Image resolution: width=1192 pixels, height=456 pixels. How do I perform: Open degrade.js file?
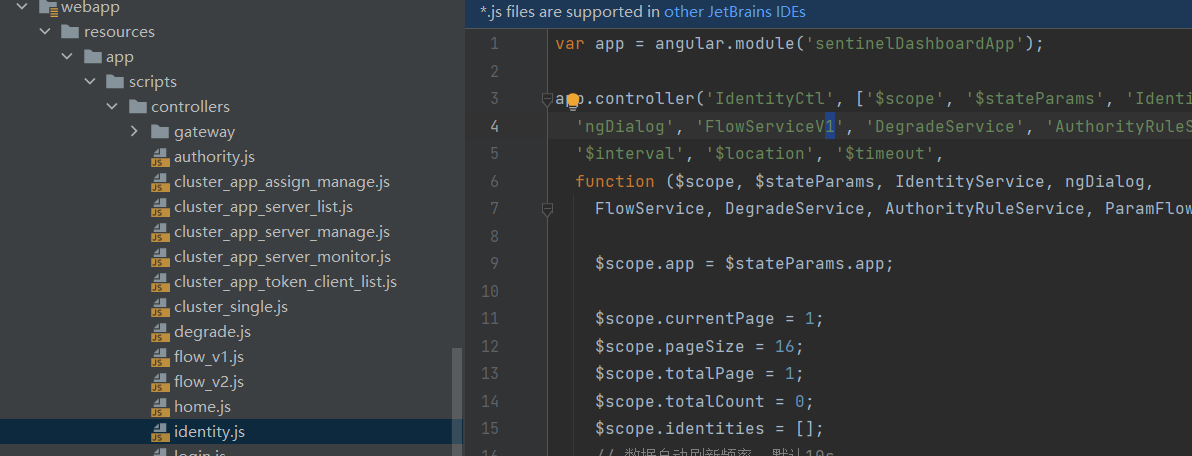[x=212, y=333]
